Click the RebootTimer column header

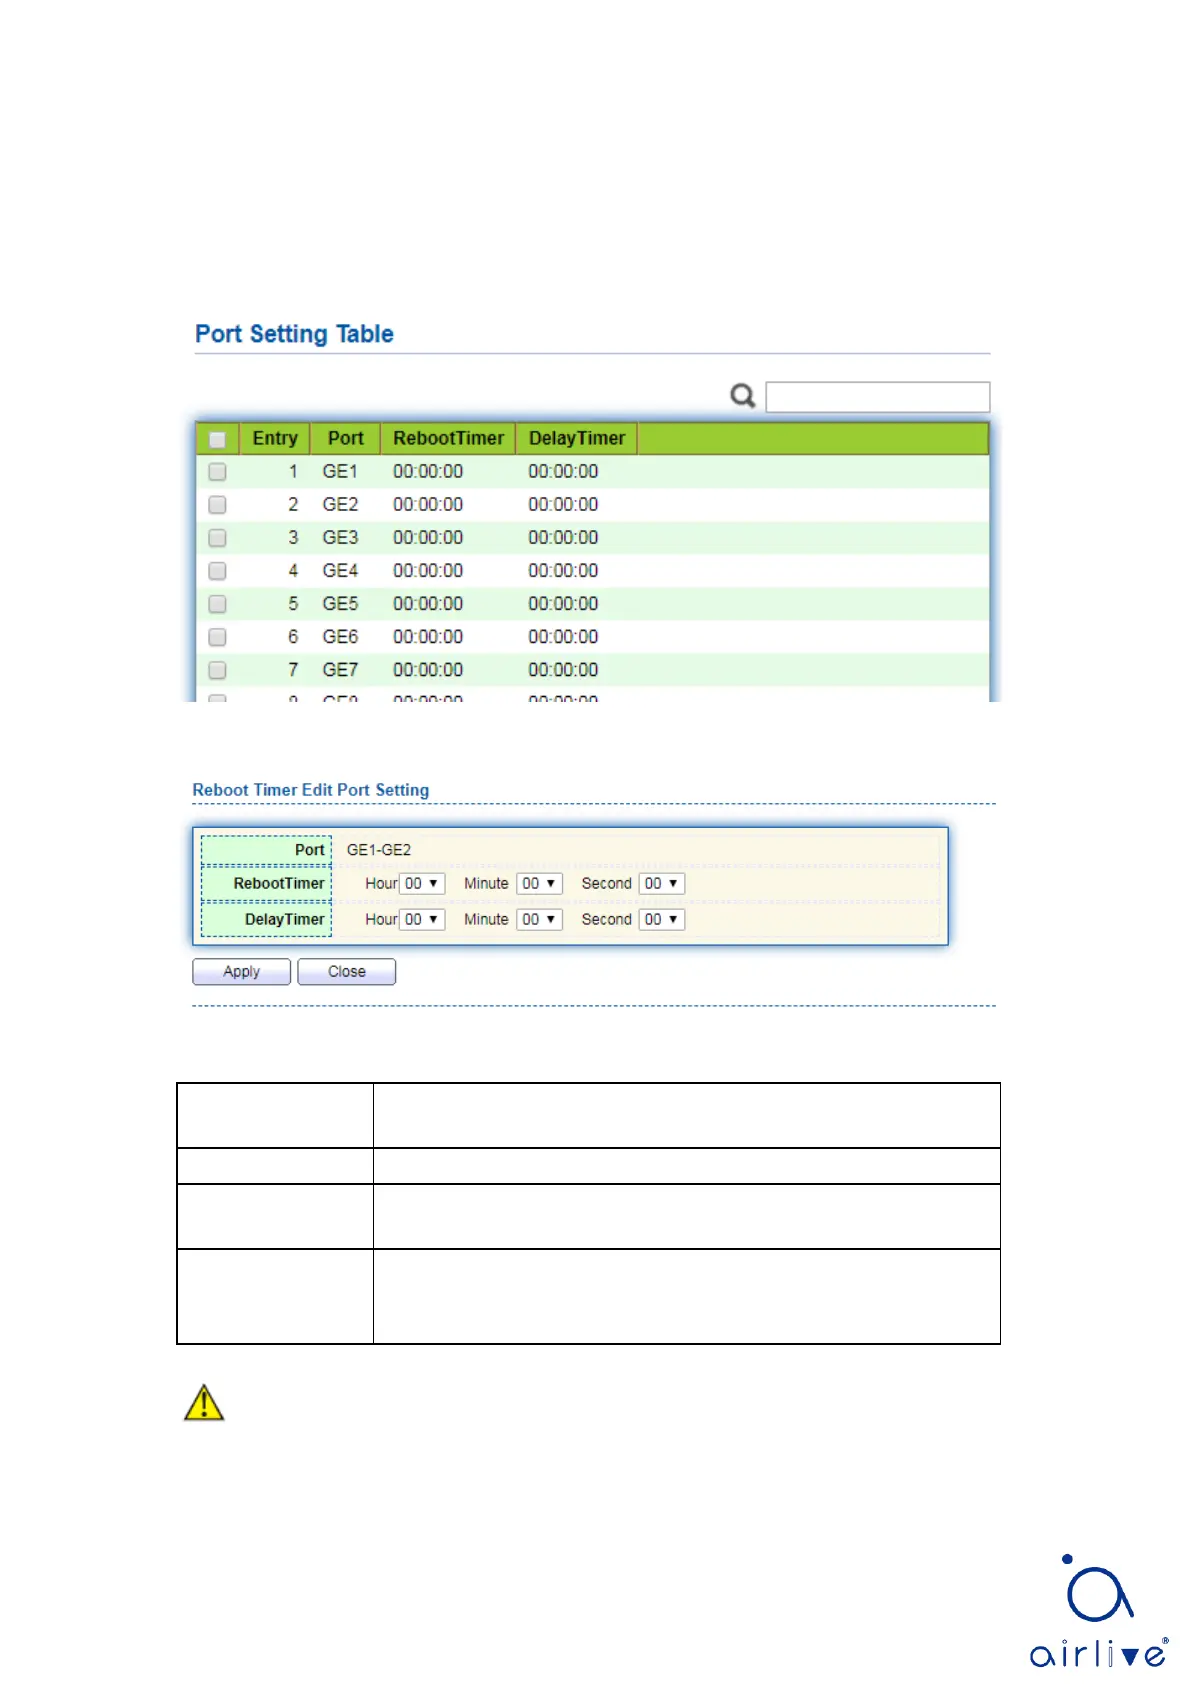(448, 439)
